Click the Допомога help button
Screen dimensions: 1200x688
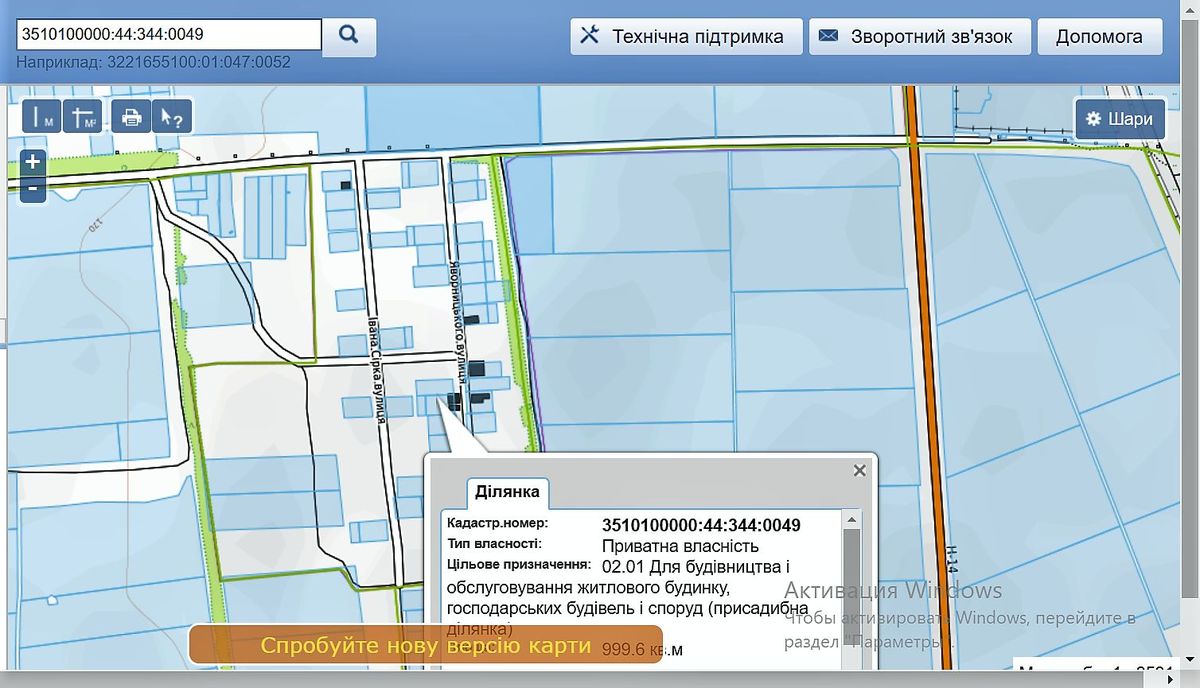[1099, 37]
